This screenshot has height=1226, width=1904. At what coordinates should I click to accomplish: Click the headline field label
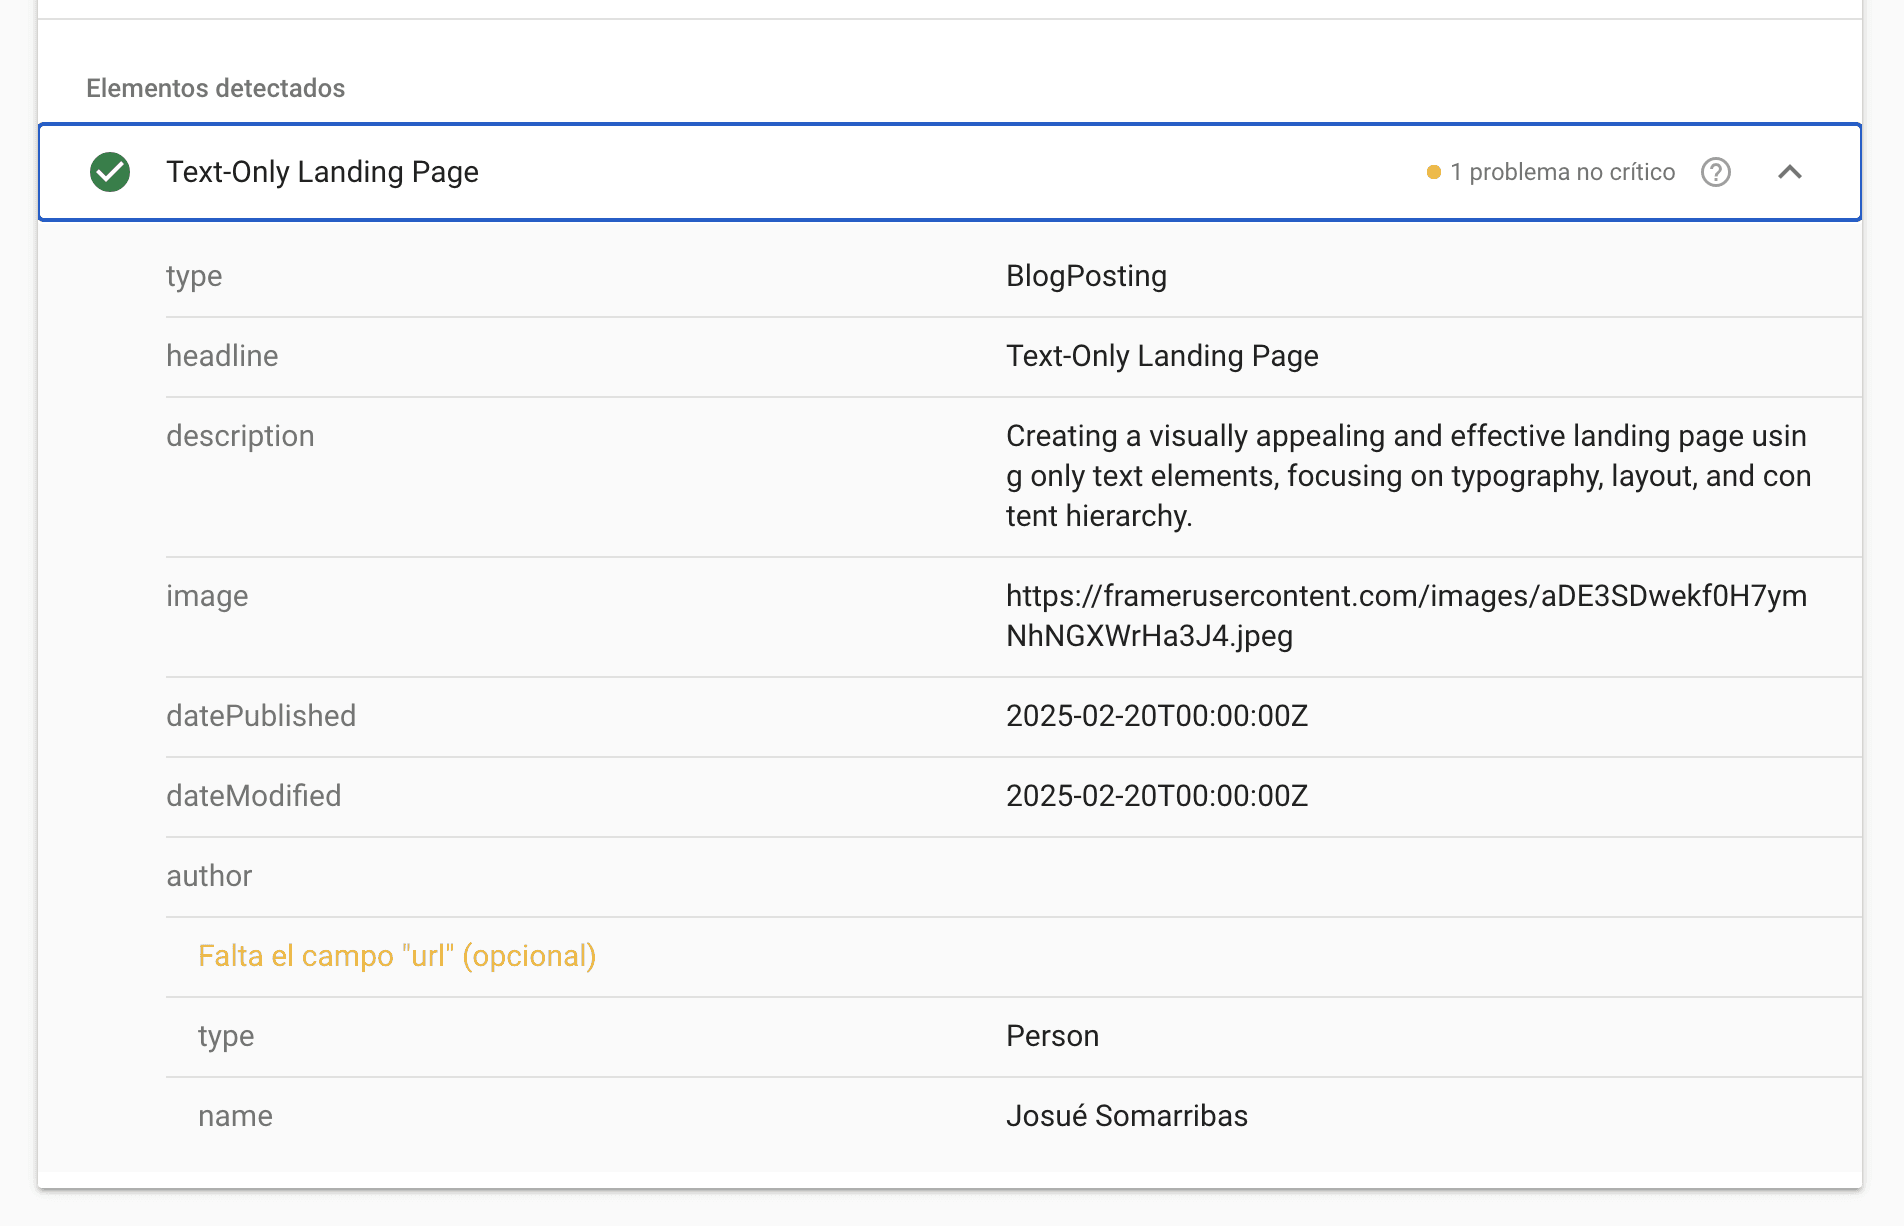[222, 356]
